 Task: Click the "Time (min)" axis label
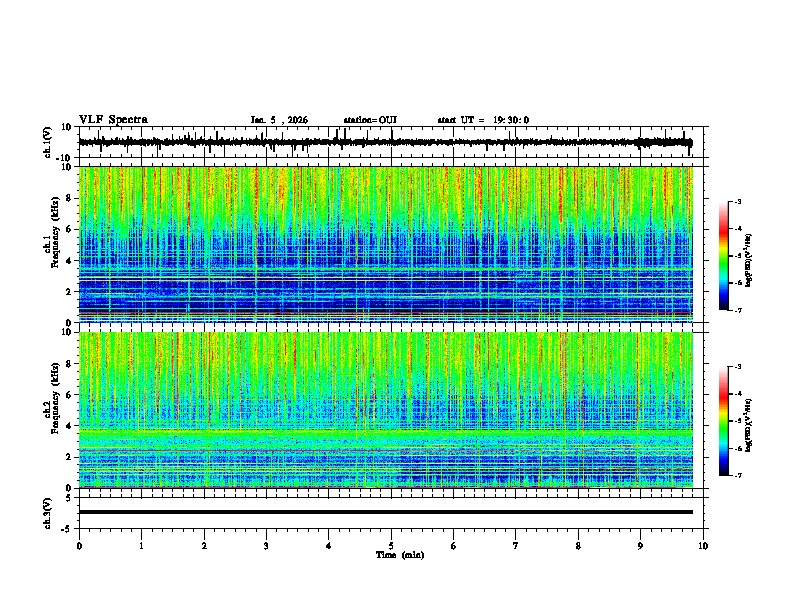[x=400, y=555]
